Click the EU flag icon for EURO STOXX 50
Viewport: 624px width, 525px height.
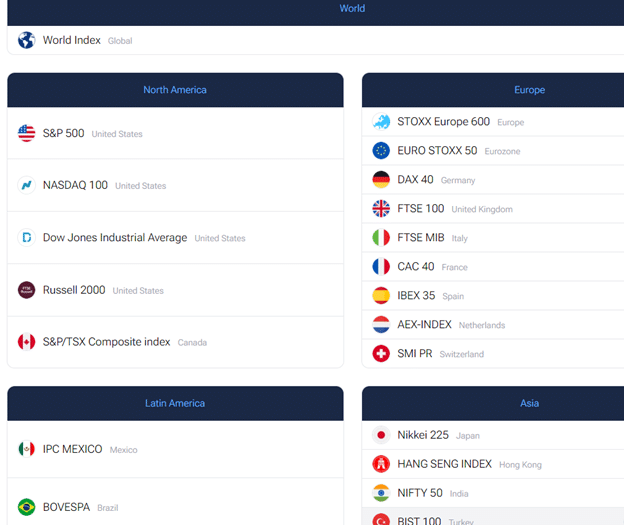pyautogui.click(x=381, y=150)
